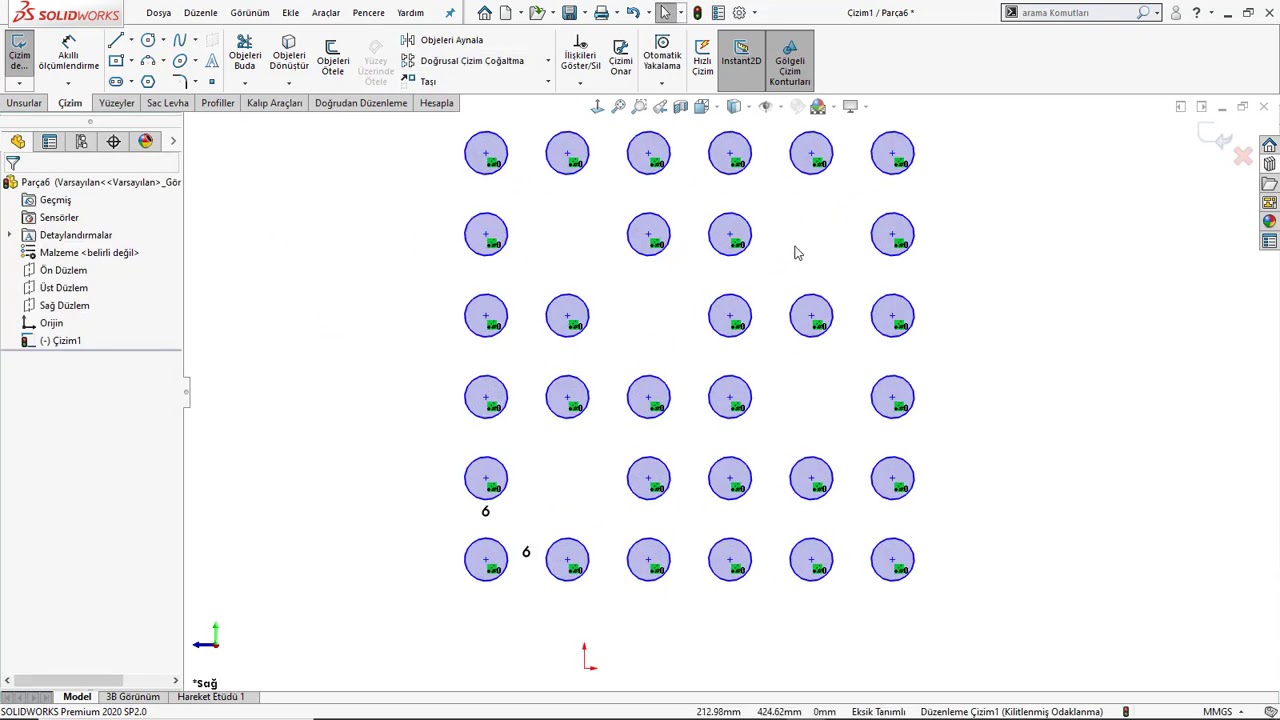
Task: Select the Polygon sketch tool
Action: tap(148, 82)
